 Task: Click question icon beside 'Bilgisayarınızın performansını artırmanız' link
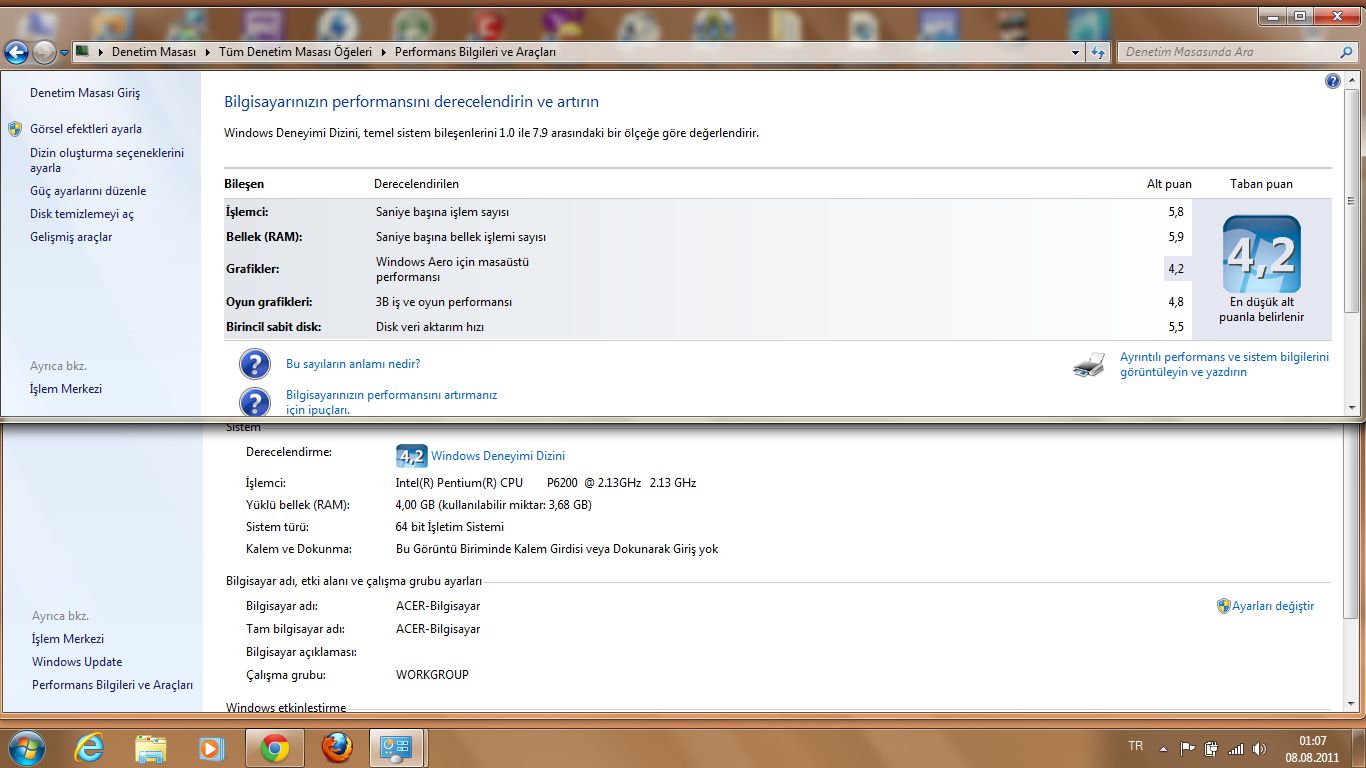coord(255,402)
